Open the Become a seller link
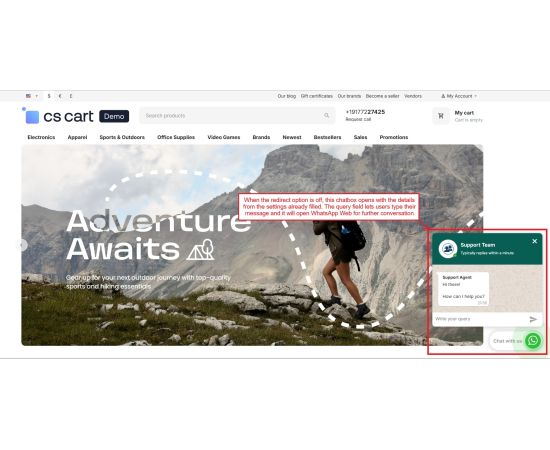550x450 pixels. [382, 96]
